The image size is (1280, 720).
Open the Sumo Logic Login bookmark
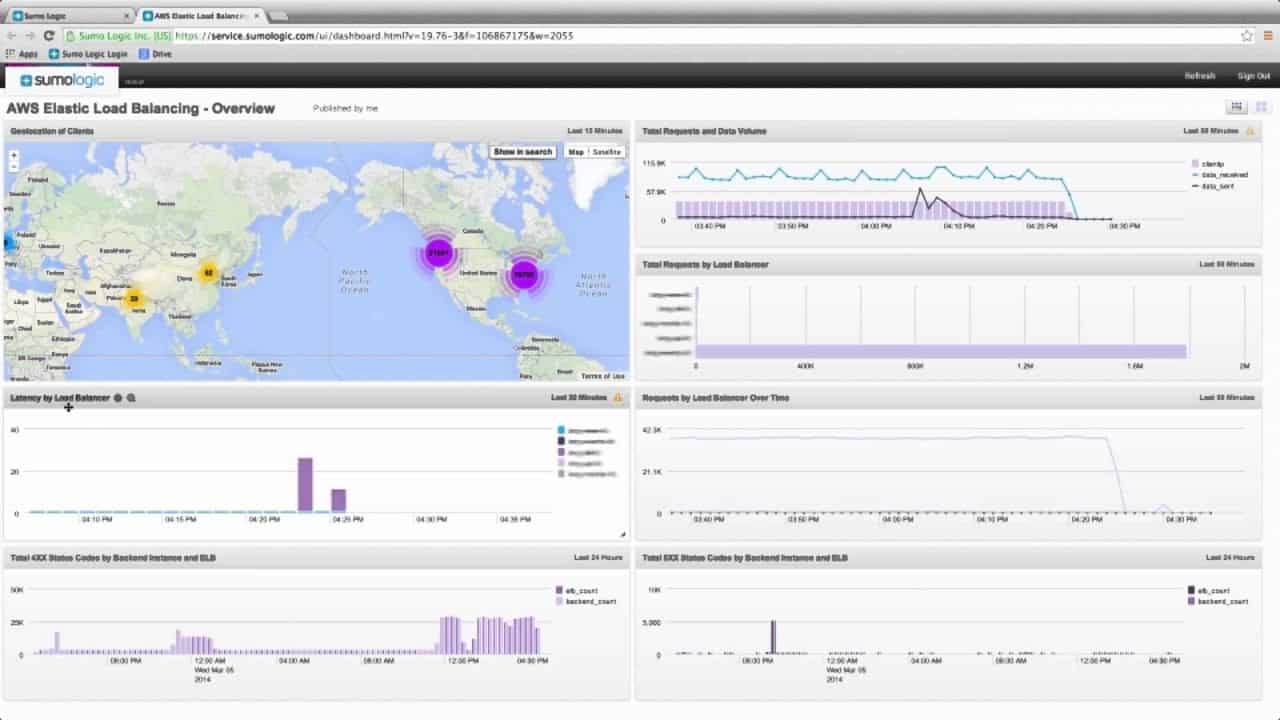pyautogui.click(x=89, y=54)
